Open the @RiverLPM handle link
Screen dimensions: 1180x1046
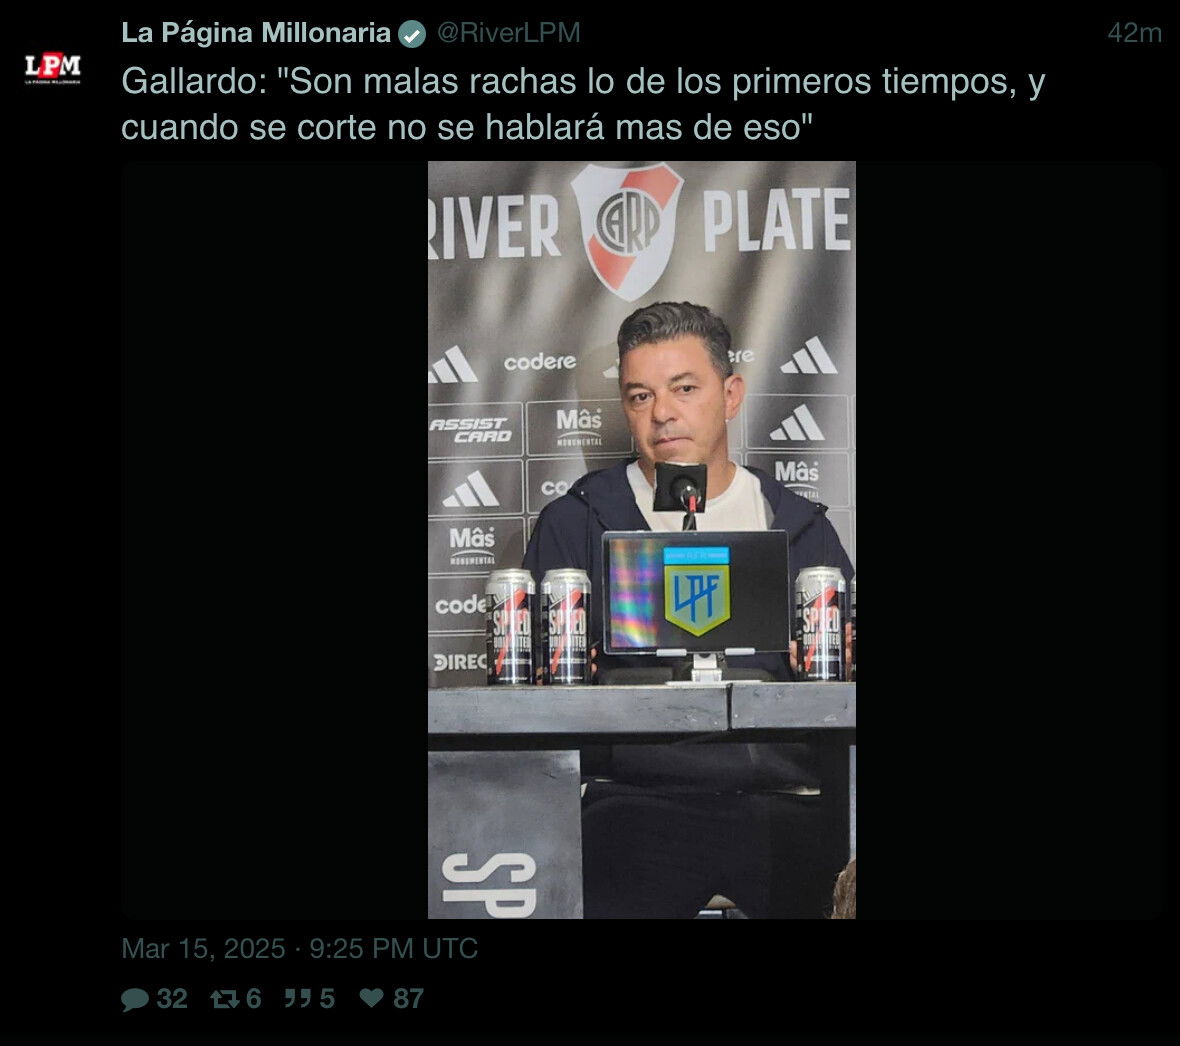click(x=509, y=33)
